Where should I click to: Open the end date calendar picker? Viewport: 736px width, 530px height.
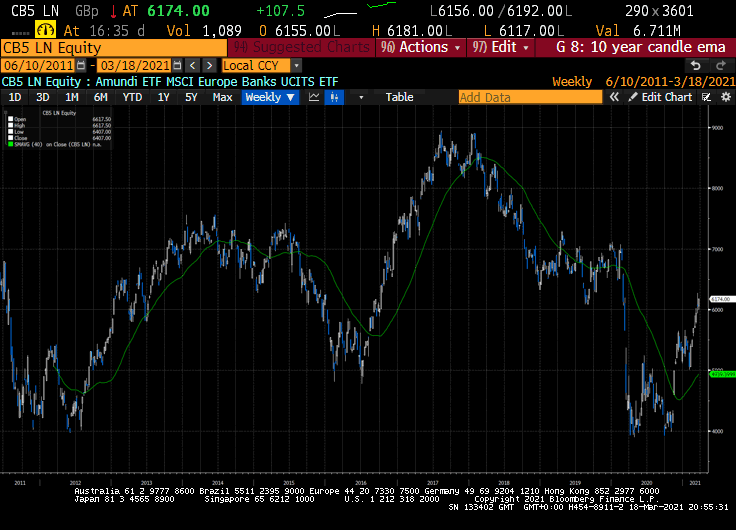pyautogui.click(x=177, y=65)
